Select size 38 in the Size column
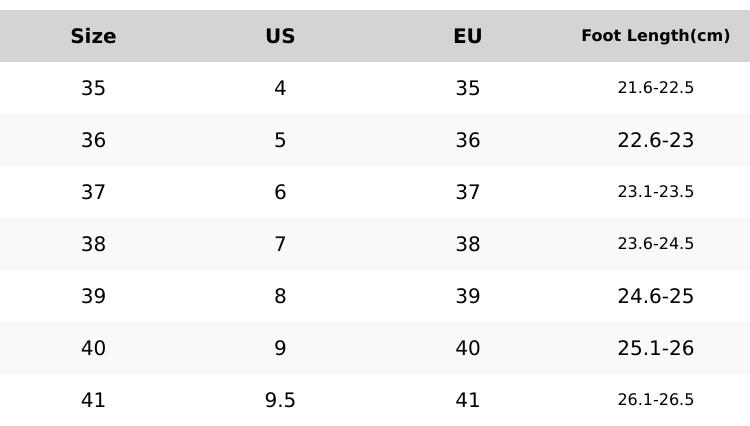Screen dimensions: 750x426 click(x=93, y=244)
